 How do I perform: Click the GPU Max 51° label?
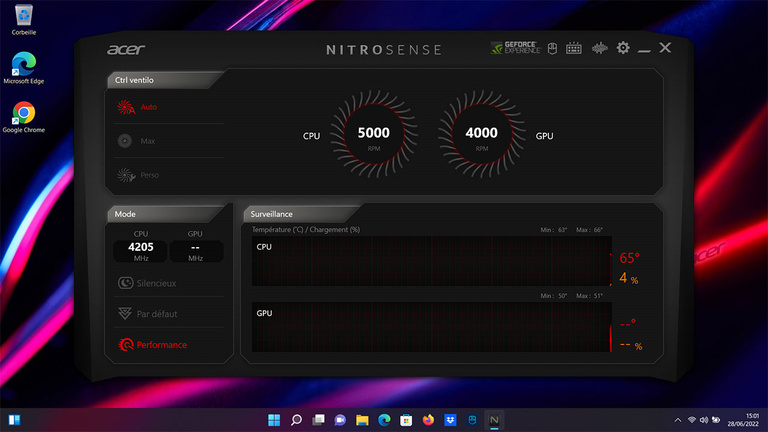coord(589,296)
